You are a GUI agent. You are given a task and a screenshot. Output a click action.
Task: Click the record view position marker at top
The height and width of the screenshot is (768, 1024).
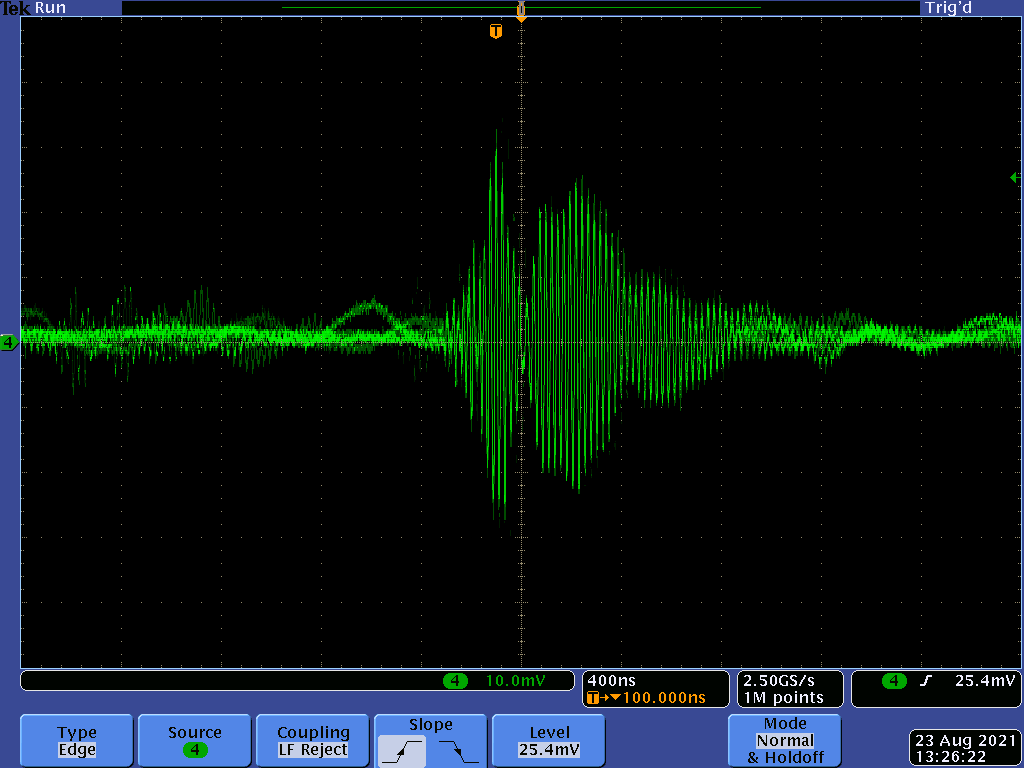point(520,10)
